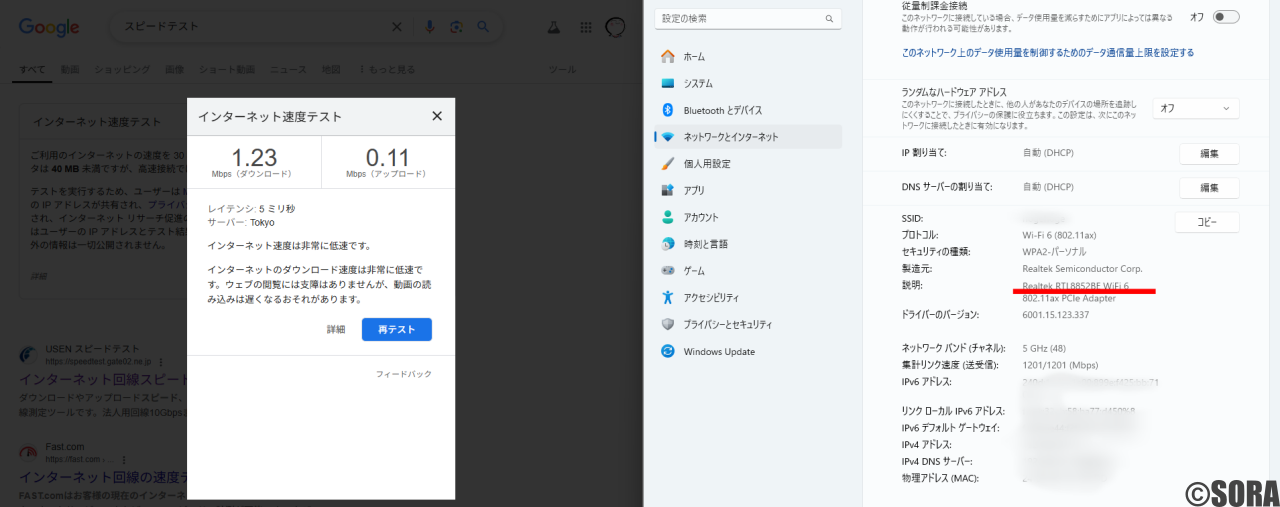Switch to the 動画 search tab
The image size is (1280, 507).
click(x=70, y=69)
